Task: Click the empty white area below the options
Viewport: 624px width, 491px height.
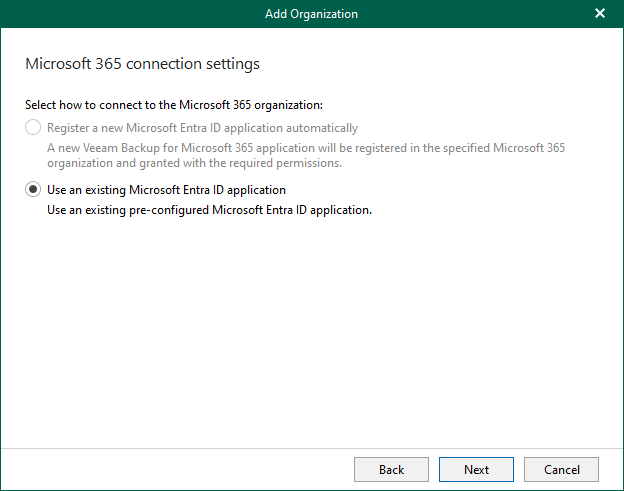Action: click(x=311, y=330)
